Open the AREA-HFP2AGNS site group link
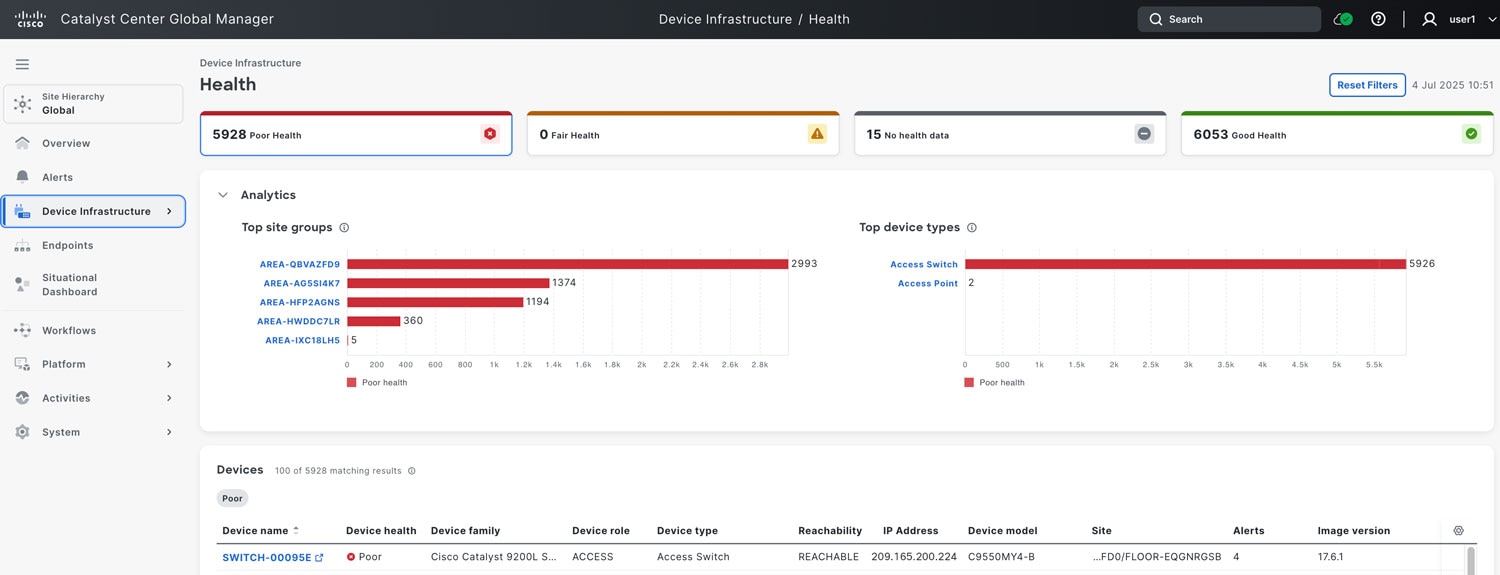 coord(300,302)
